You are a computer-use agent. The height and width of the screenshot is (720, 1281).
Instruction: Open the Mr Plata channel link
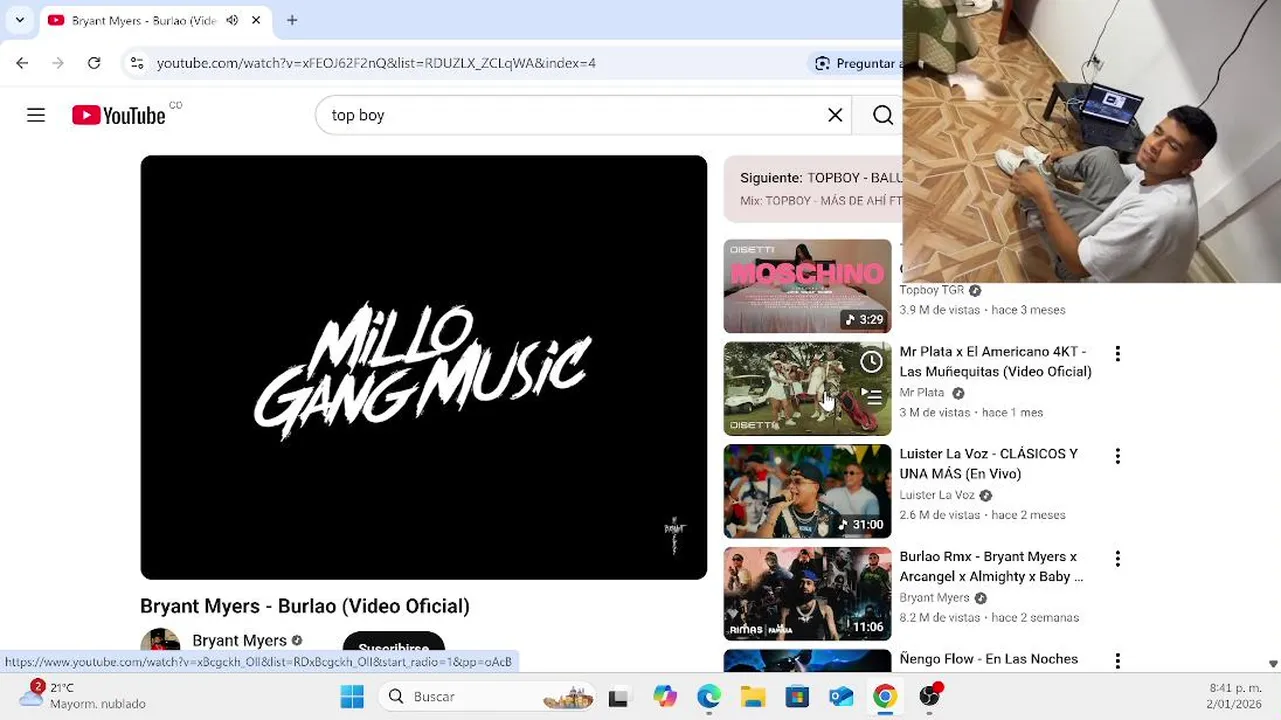[922, 393]
